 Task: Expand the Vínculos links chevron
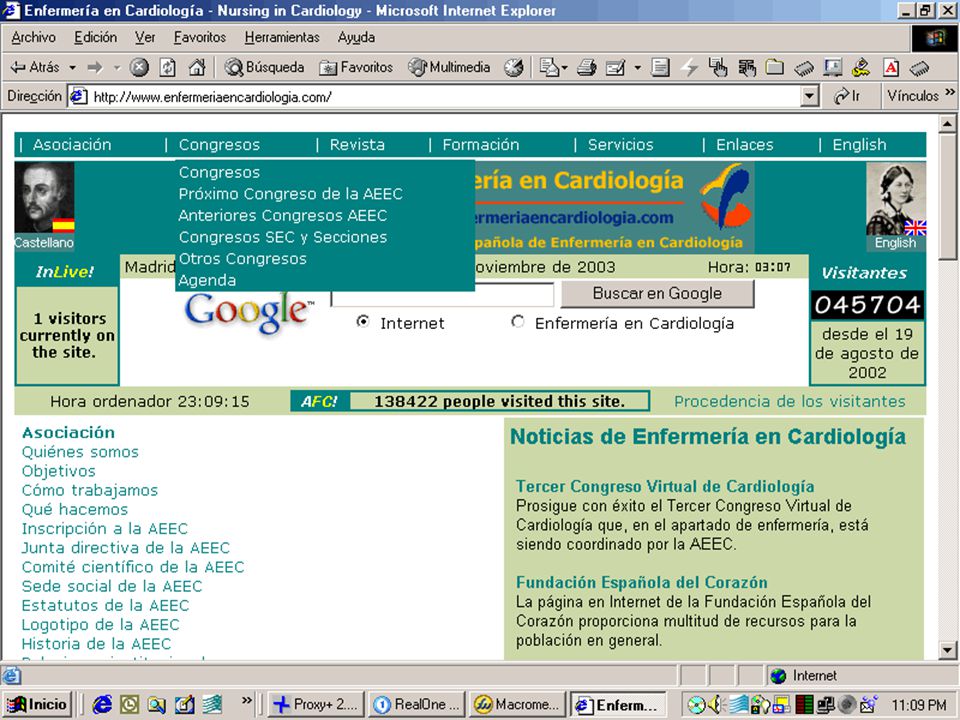click(950, 92)
